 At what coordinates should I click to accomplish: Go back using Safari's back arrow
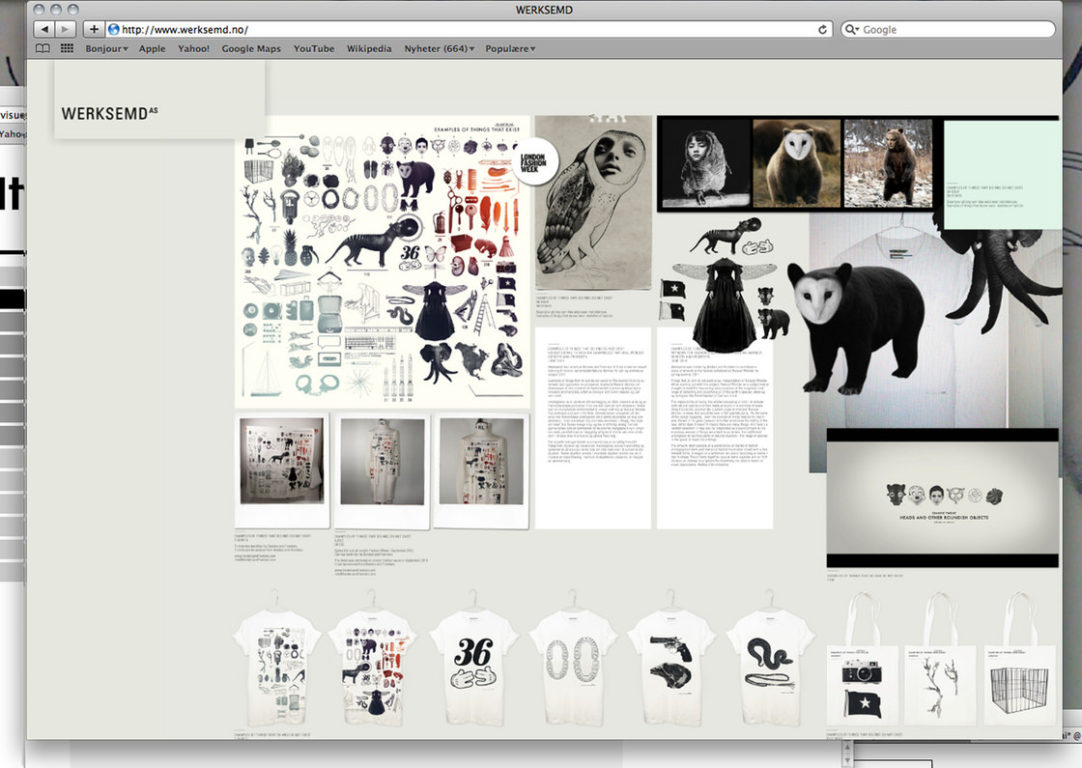[x=44, y=29]
